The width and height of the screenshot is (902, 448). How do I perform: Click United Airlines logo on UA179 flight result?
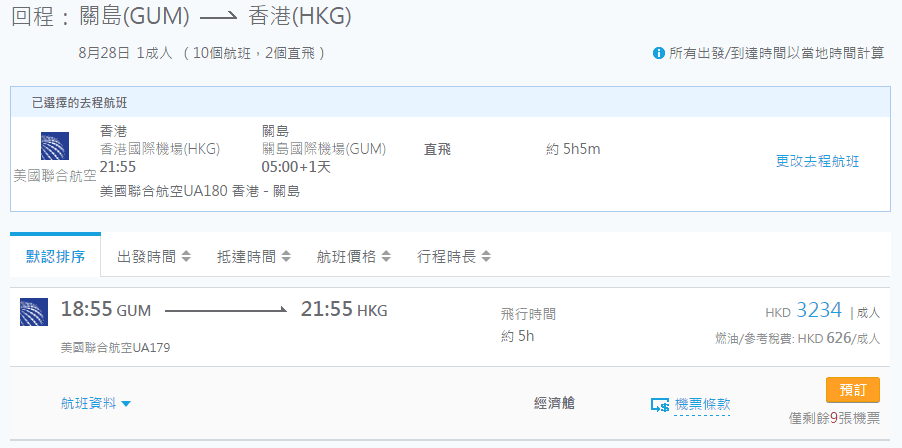[34, 312]
